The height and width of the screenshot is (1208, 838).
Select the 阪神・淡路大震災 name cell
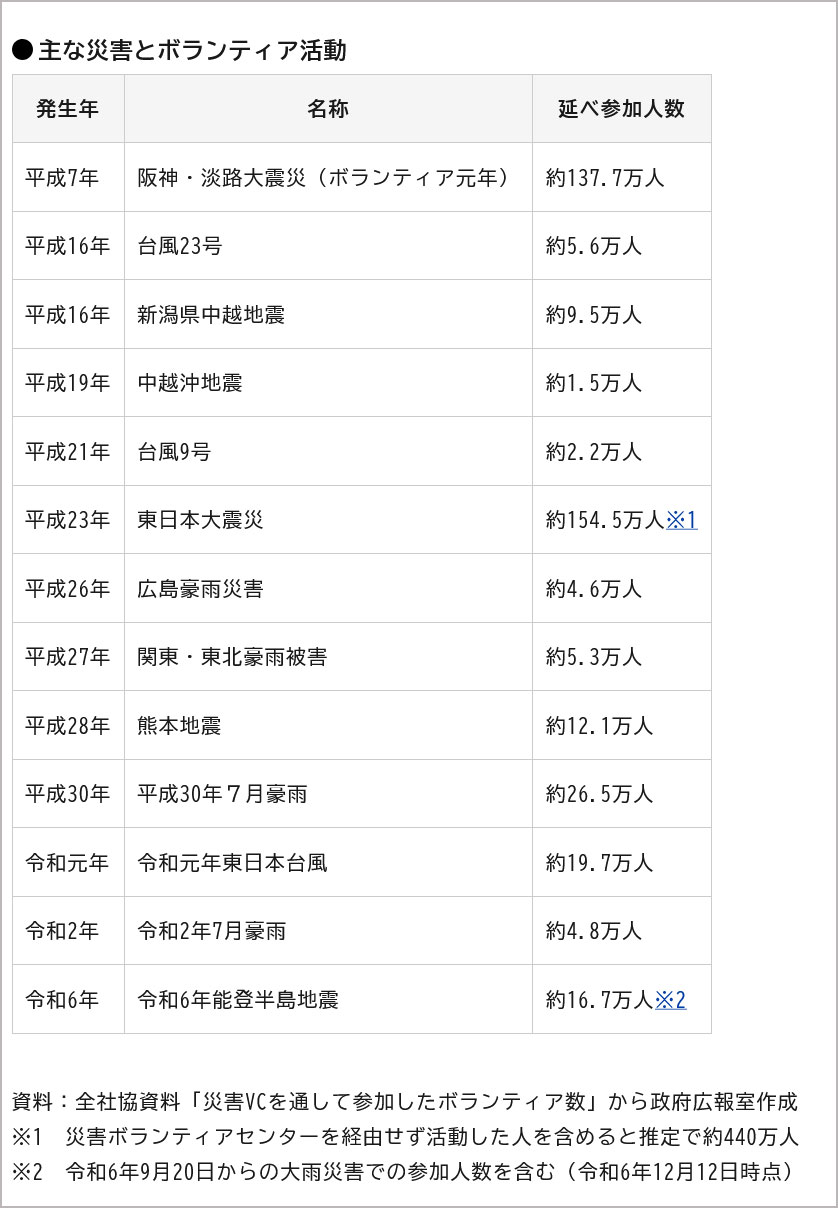[x=328, y=178]
